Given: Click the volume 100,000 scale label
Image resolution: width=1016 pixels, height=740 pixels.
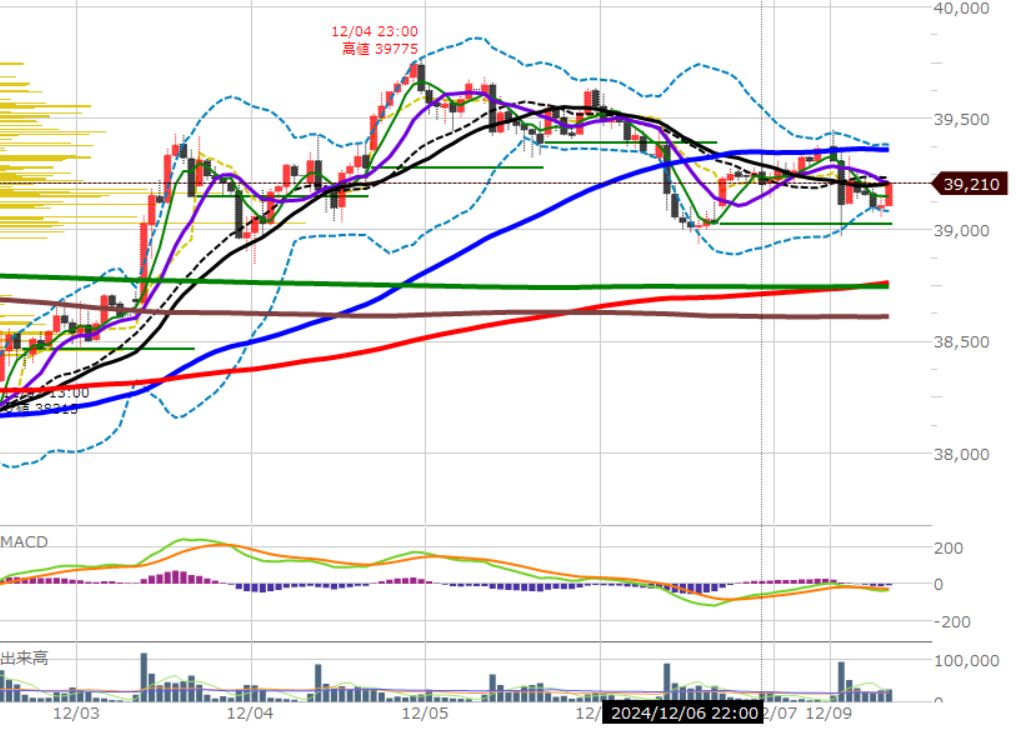Looking at the screenshot, I should (966, 661).
